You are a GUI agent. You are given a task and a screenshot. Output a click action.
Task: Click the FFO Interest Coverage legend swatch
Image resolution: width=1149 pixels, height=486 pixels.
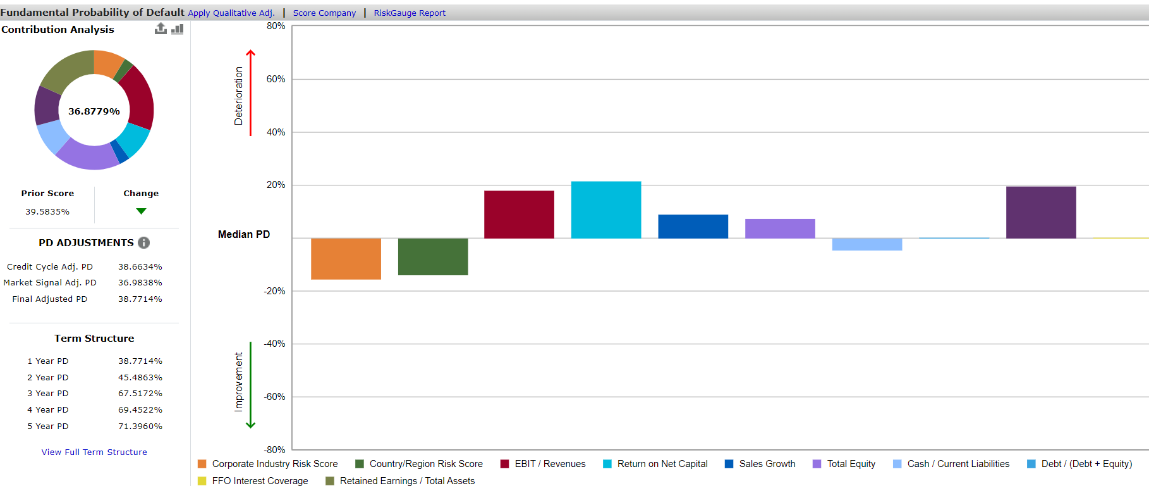pos(203,481)
